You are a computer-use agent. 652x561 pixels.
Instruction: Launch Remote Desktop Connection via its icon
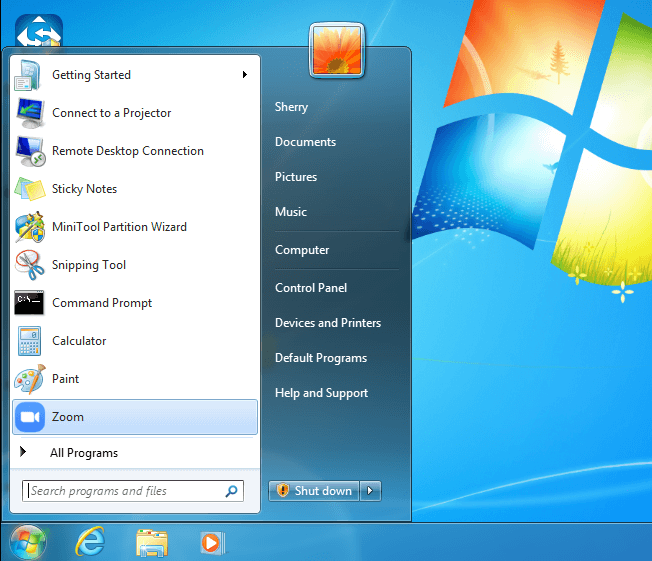(x=30, y=151)
